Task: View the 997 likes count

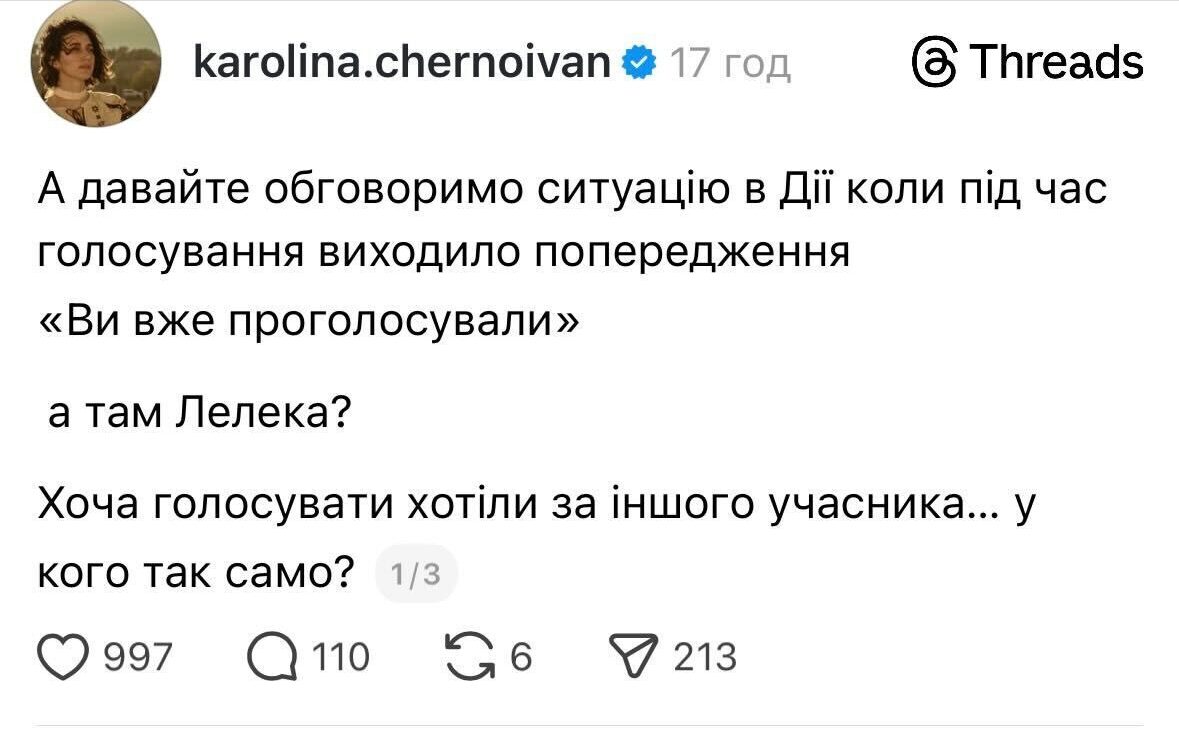Action: [x=139, y=658]
